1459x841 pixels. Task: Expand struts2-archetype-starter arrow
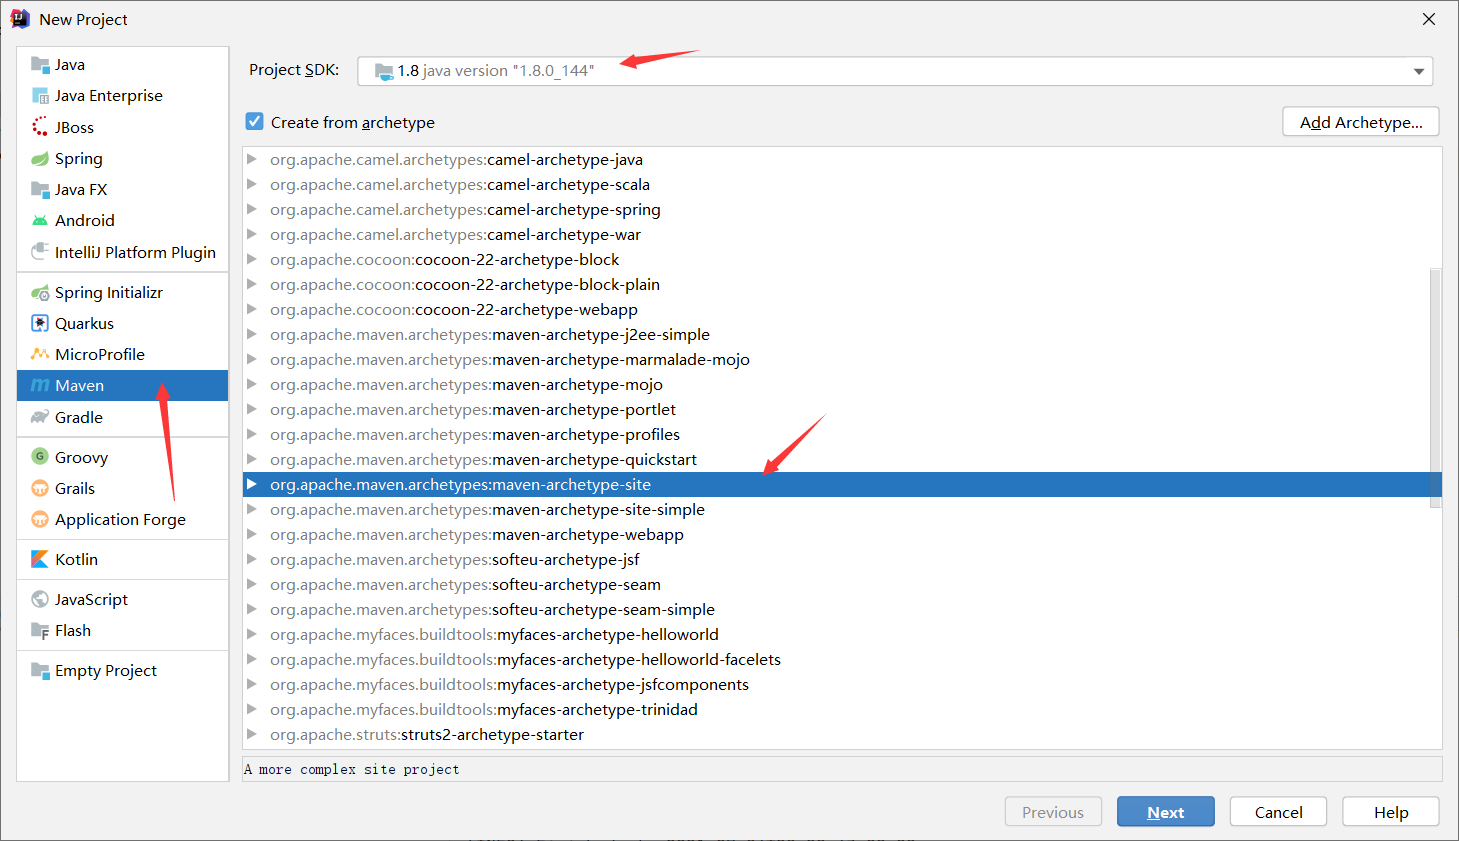coord(252,734)
